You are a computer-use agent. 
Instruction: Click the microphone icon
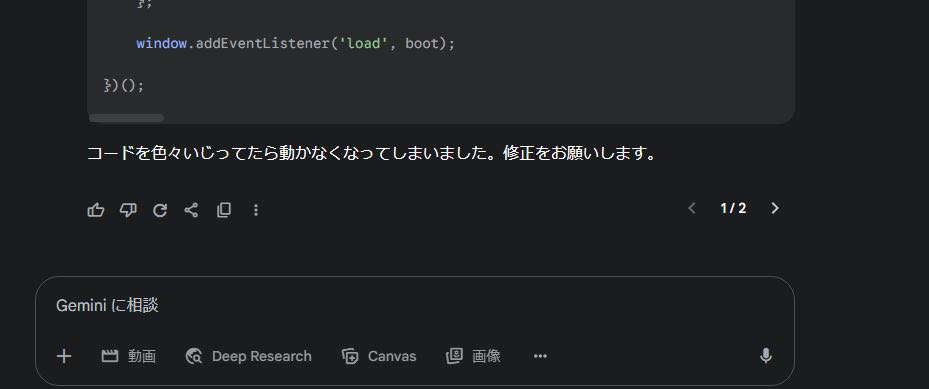pyautogui.click(x=765, y=356)
